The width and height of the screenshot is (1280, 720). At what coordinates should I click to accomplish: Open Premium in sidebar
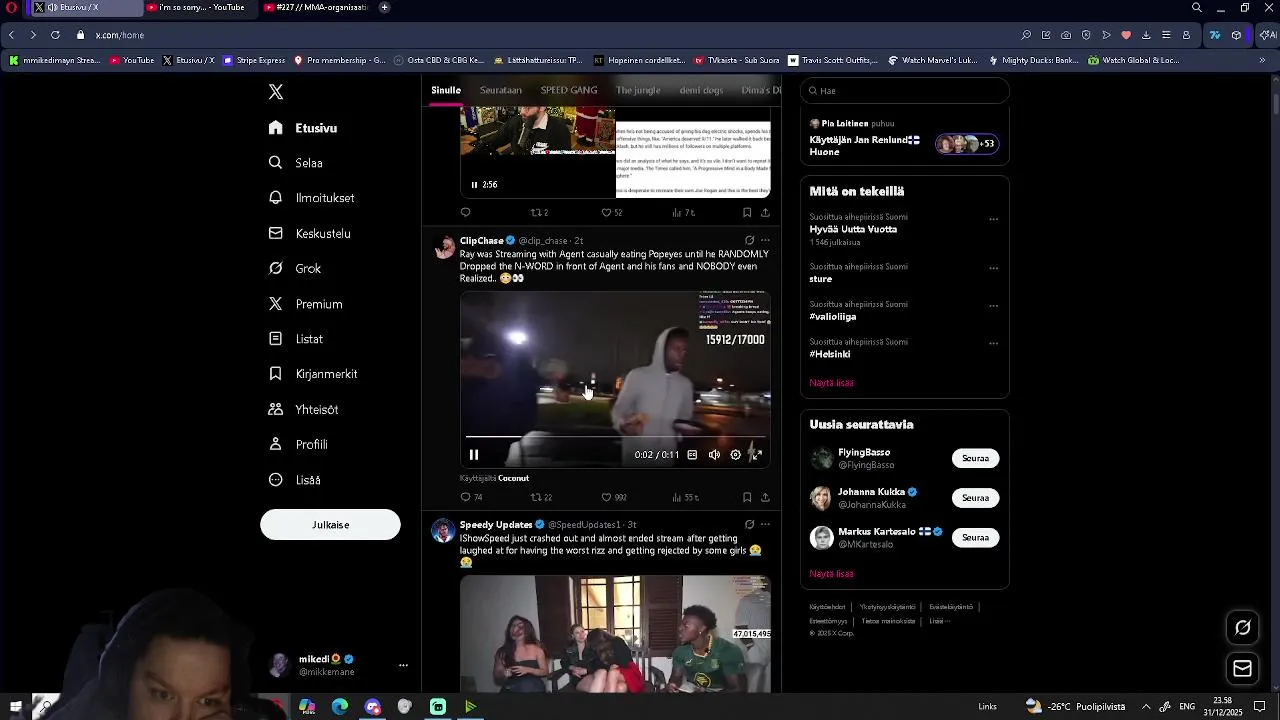305,304
